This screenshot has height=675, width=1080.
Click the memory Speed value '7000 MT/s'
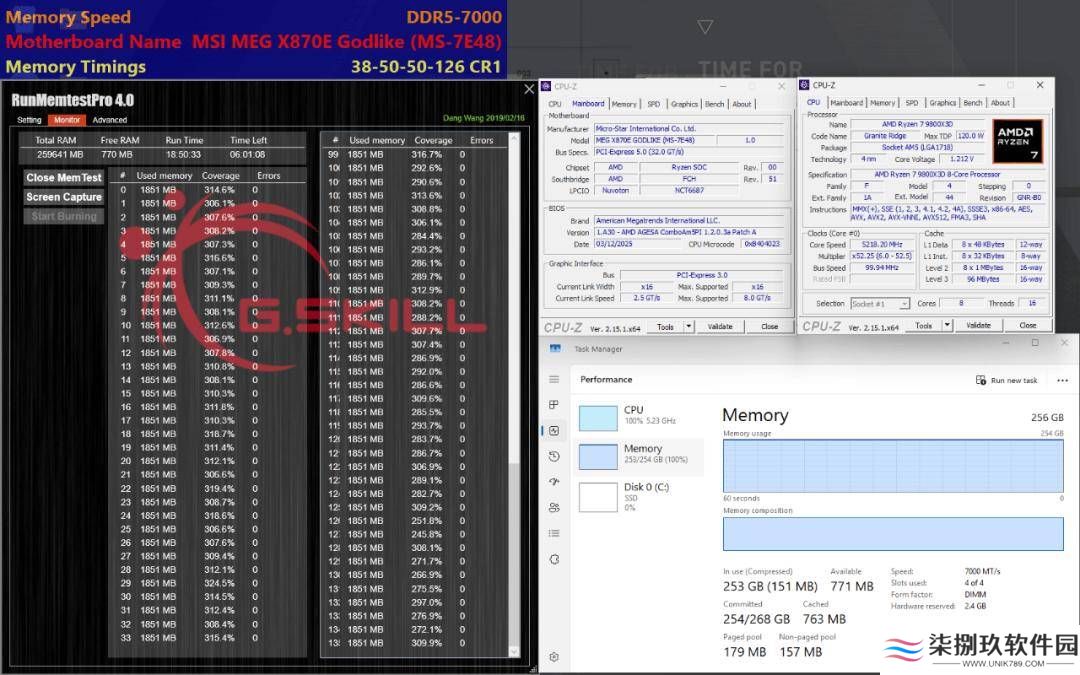(x=982, y=572)
